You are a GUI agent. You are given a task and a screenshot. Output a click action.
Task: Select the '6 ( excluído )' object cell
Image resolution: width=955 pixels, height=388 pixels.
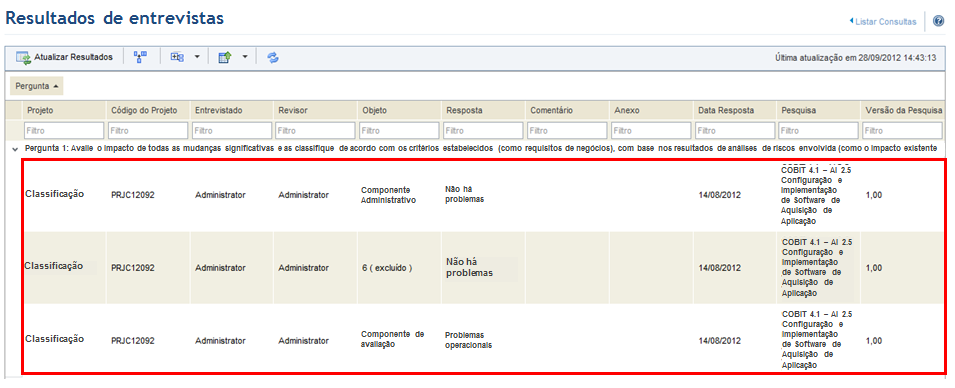pyautogui.click(x=387, y=268)
